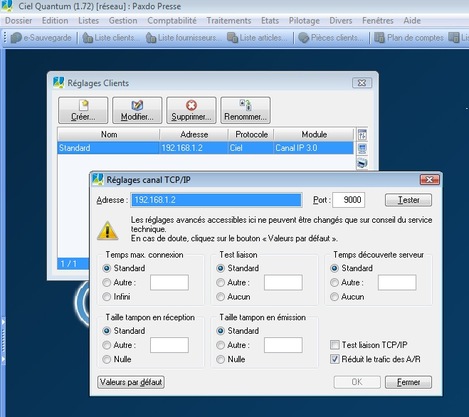
Task: Open Plan de comptes toolbar shortcut
Action: click(x=409, y=38)
